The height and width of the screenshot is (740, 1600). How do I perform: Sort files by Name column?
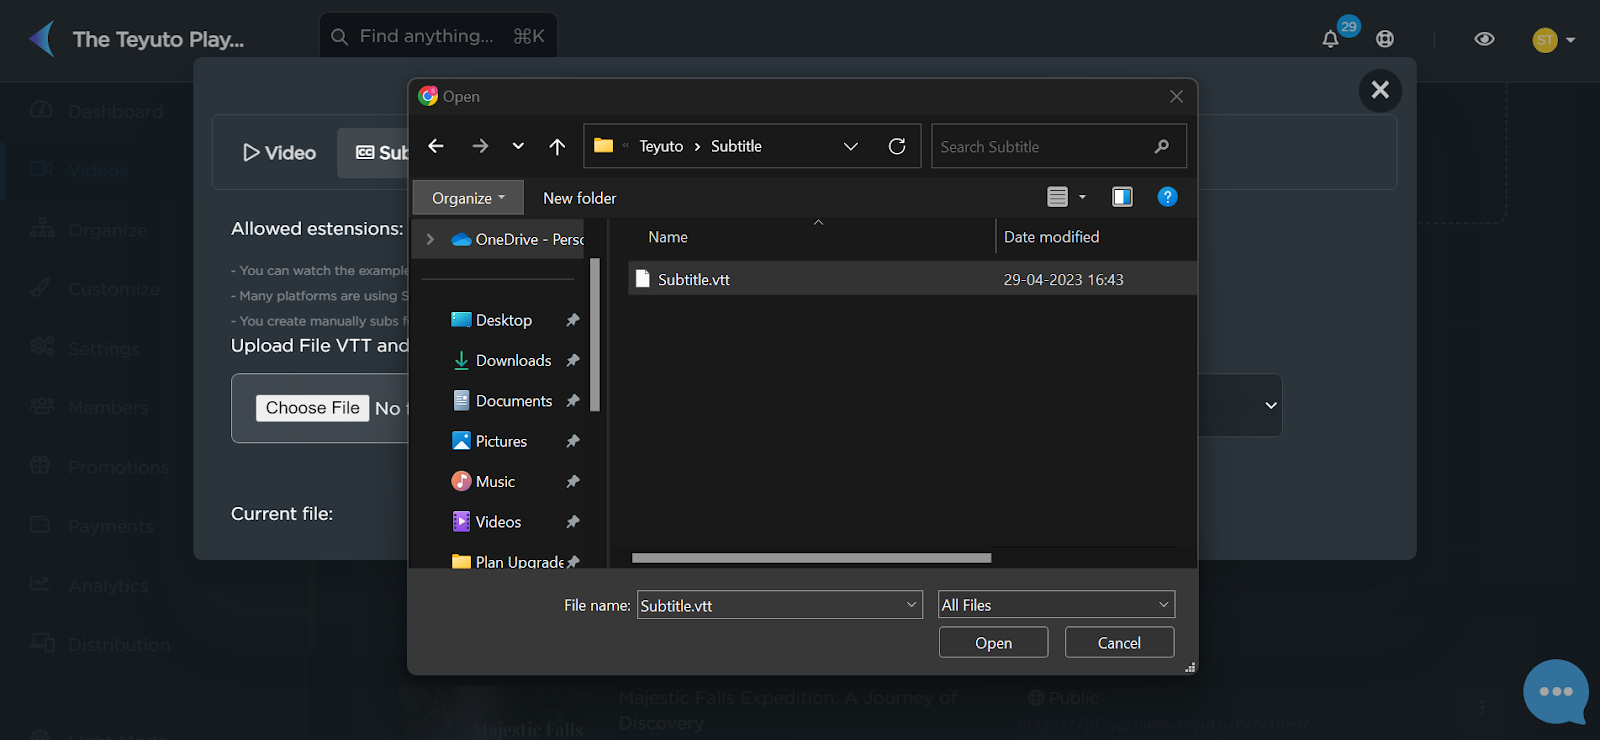click(x=668, y=237)
